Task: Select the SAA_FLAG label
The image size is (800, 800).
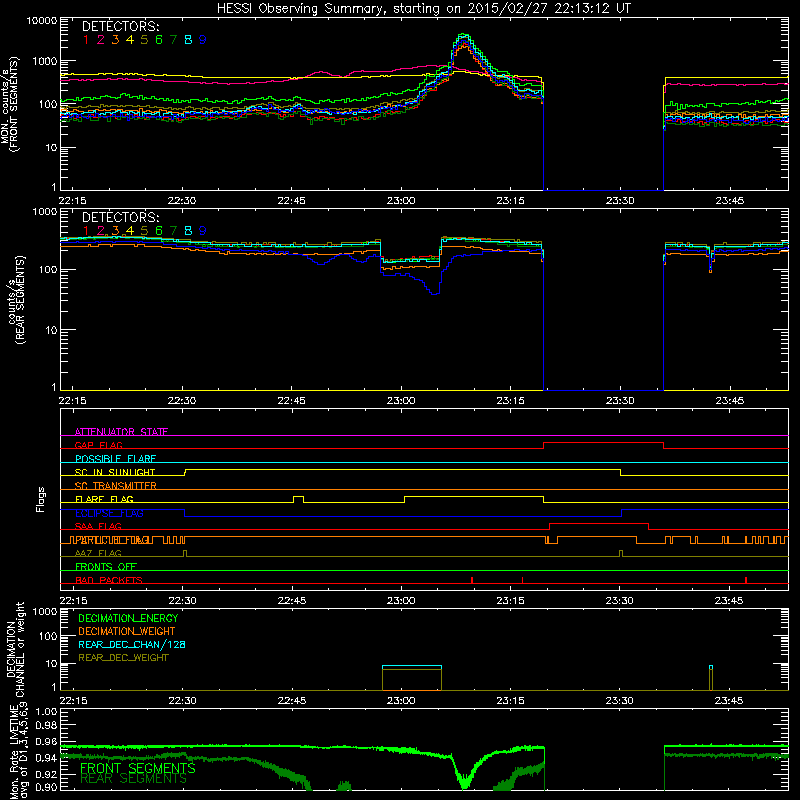Action: point(98,526)
